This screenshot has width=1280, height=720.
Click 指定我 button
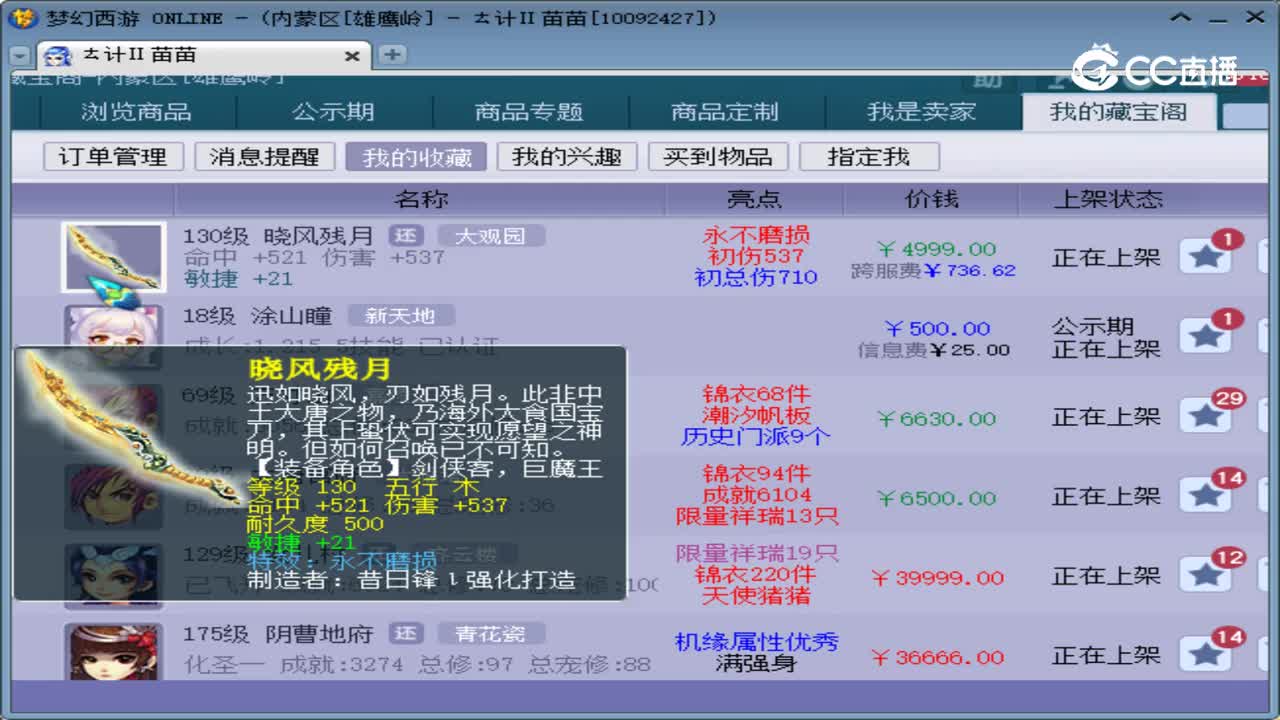[x=869, y=157]
